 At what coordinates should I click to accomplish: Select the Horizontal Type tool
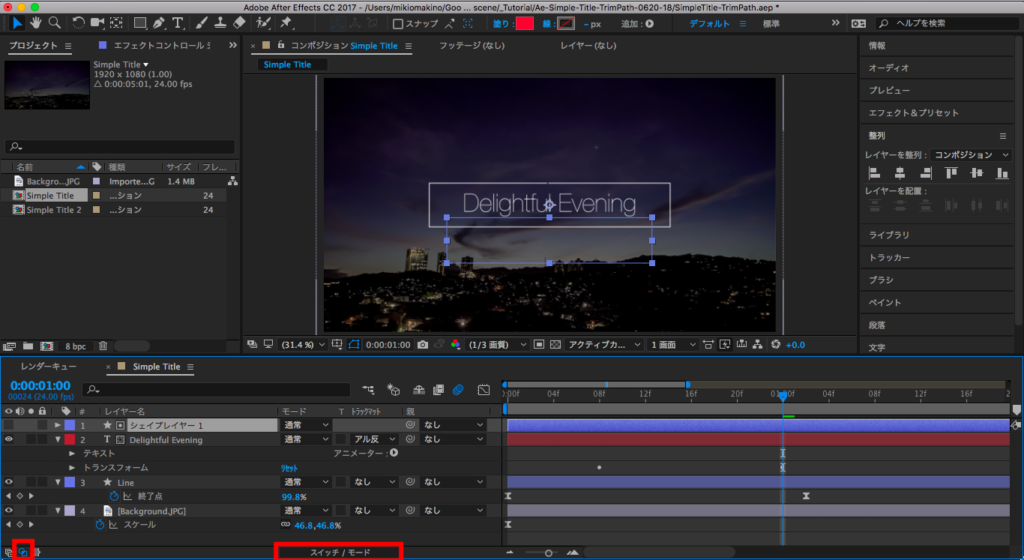[x=178, y=23]
